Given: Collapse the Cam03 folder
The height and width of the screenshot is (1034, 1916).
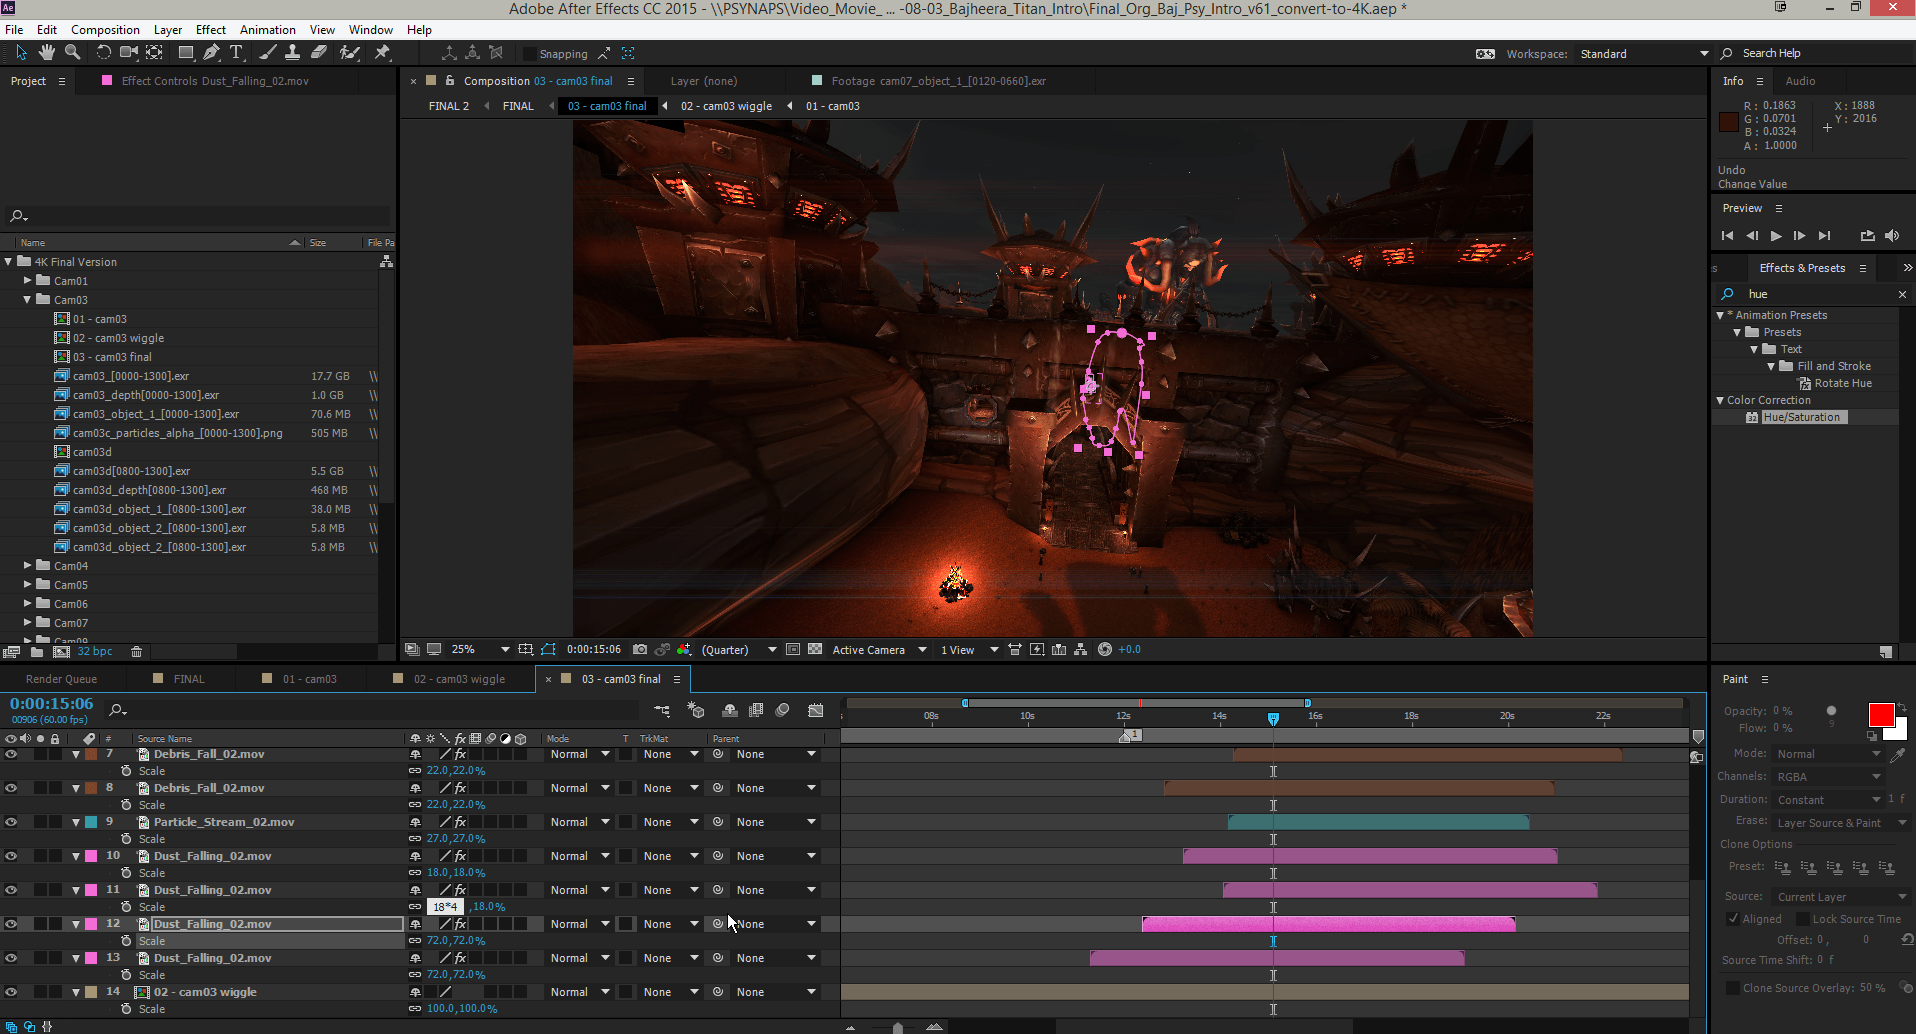Looking at the screenshot, I should pos(28,299).
